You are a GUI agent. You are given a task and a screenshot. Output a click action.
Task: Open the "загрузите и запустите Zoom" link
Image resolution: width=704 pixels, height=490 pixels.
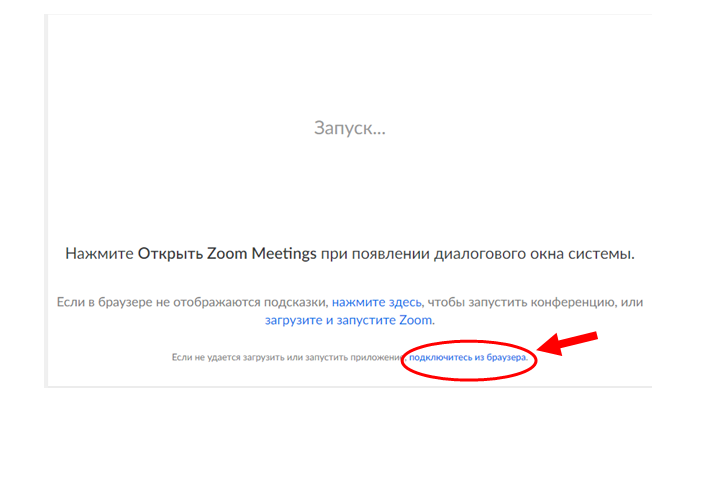tap(349, 320)
